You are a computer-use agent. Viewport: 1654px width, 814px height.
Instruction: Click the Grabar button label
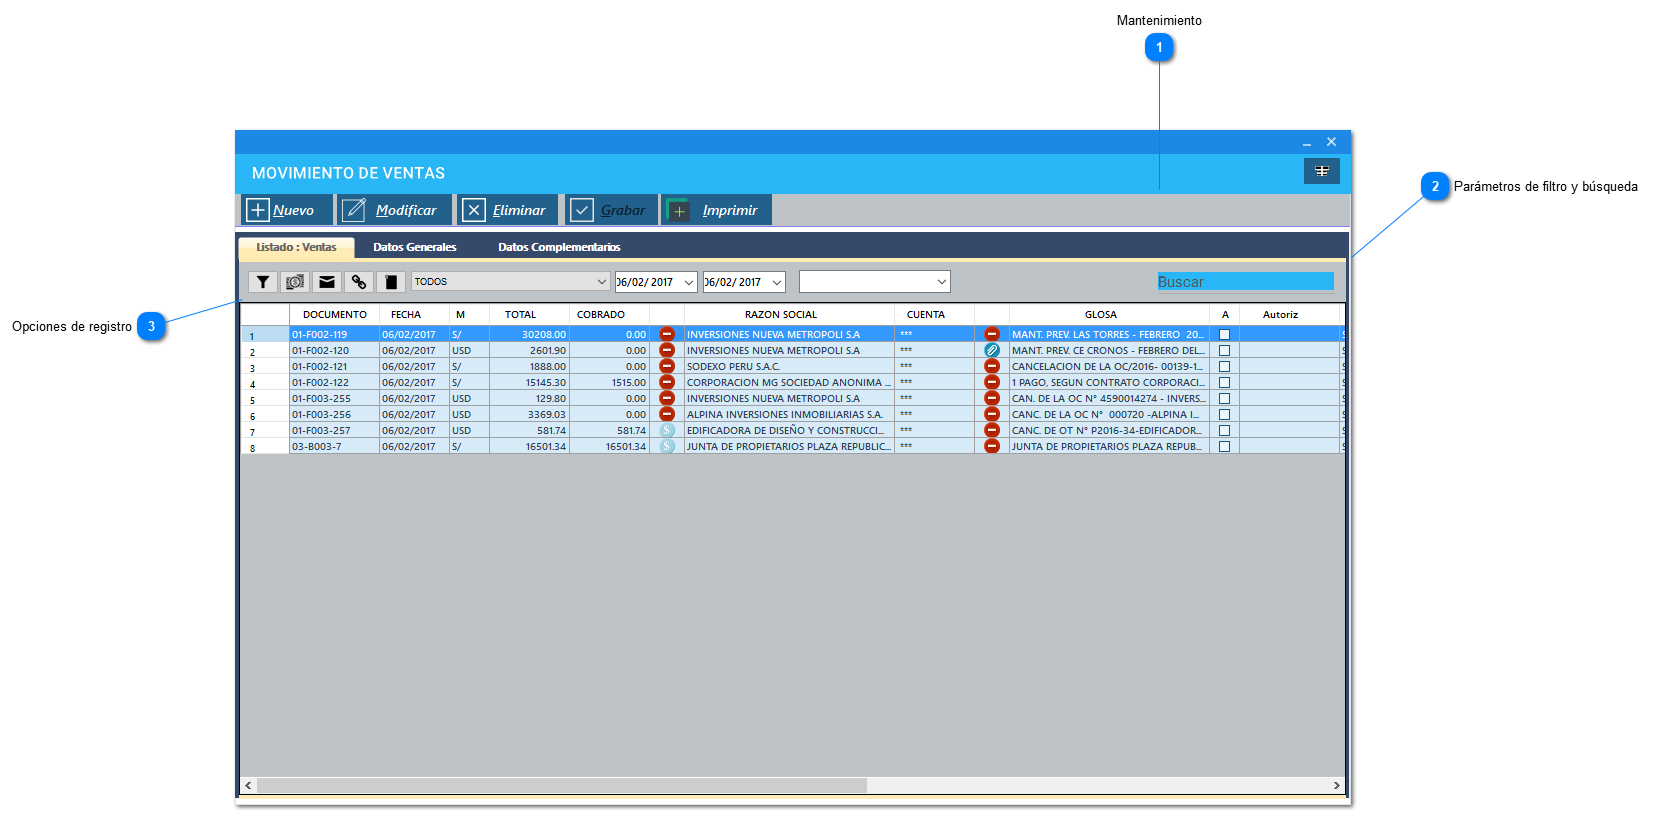click(x=623, y=210)
